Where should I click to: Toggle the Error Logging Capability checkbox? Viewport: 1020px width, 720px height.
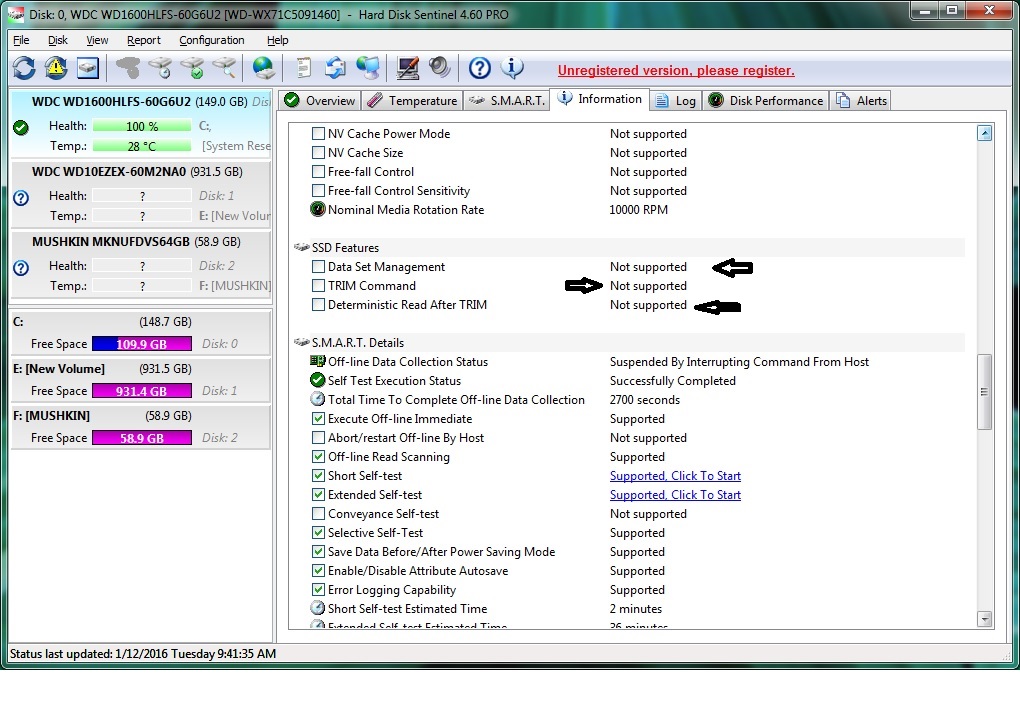pos(317,590)
